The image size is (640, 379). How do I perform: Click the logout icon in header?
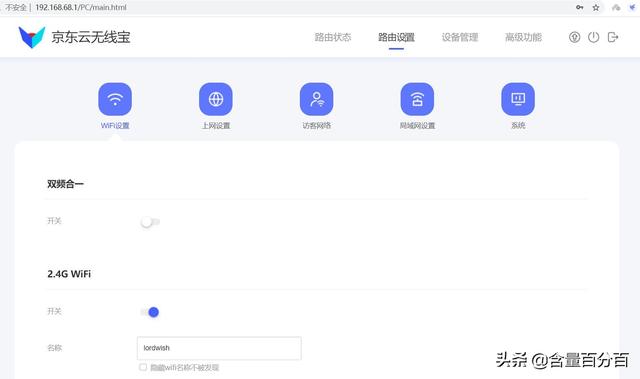click(613, 37)
